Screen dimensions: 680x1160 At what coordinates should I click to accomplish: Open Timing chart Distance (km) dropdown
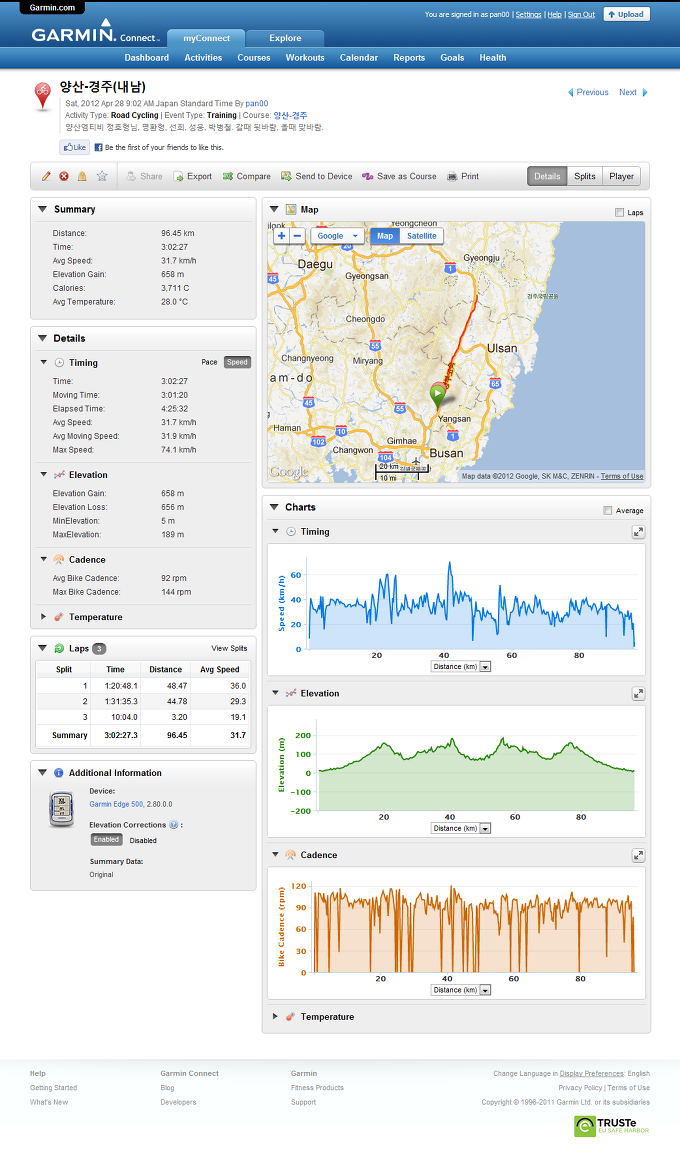[x=461, y=667]
